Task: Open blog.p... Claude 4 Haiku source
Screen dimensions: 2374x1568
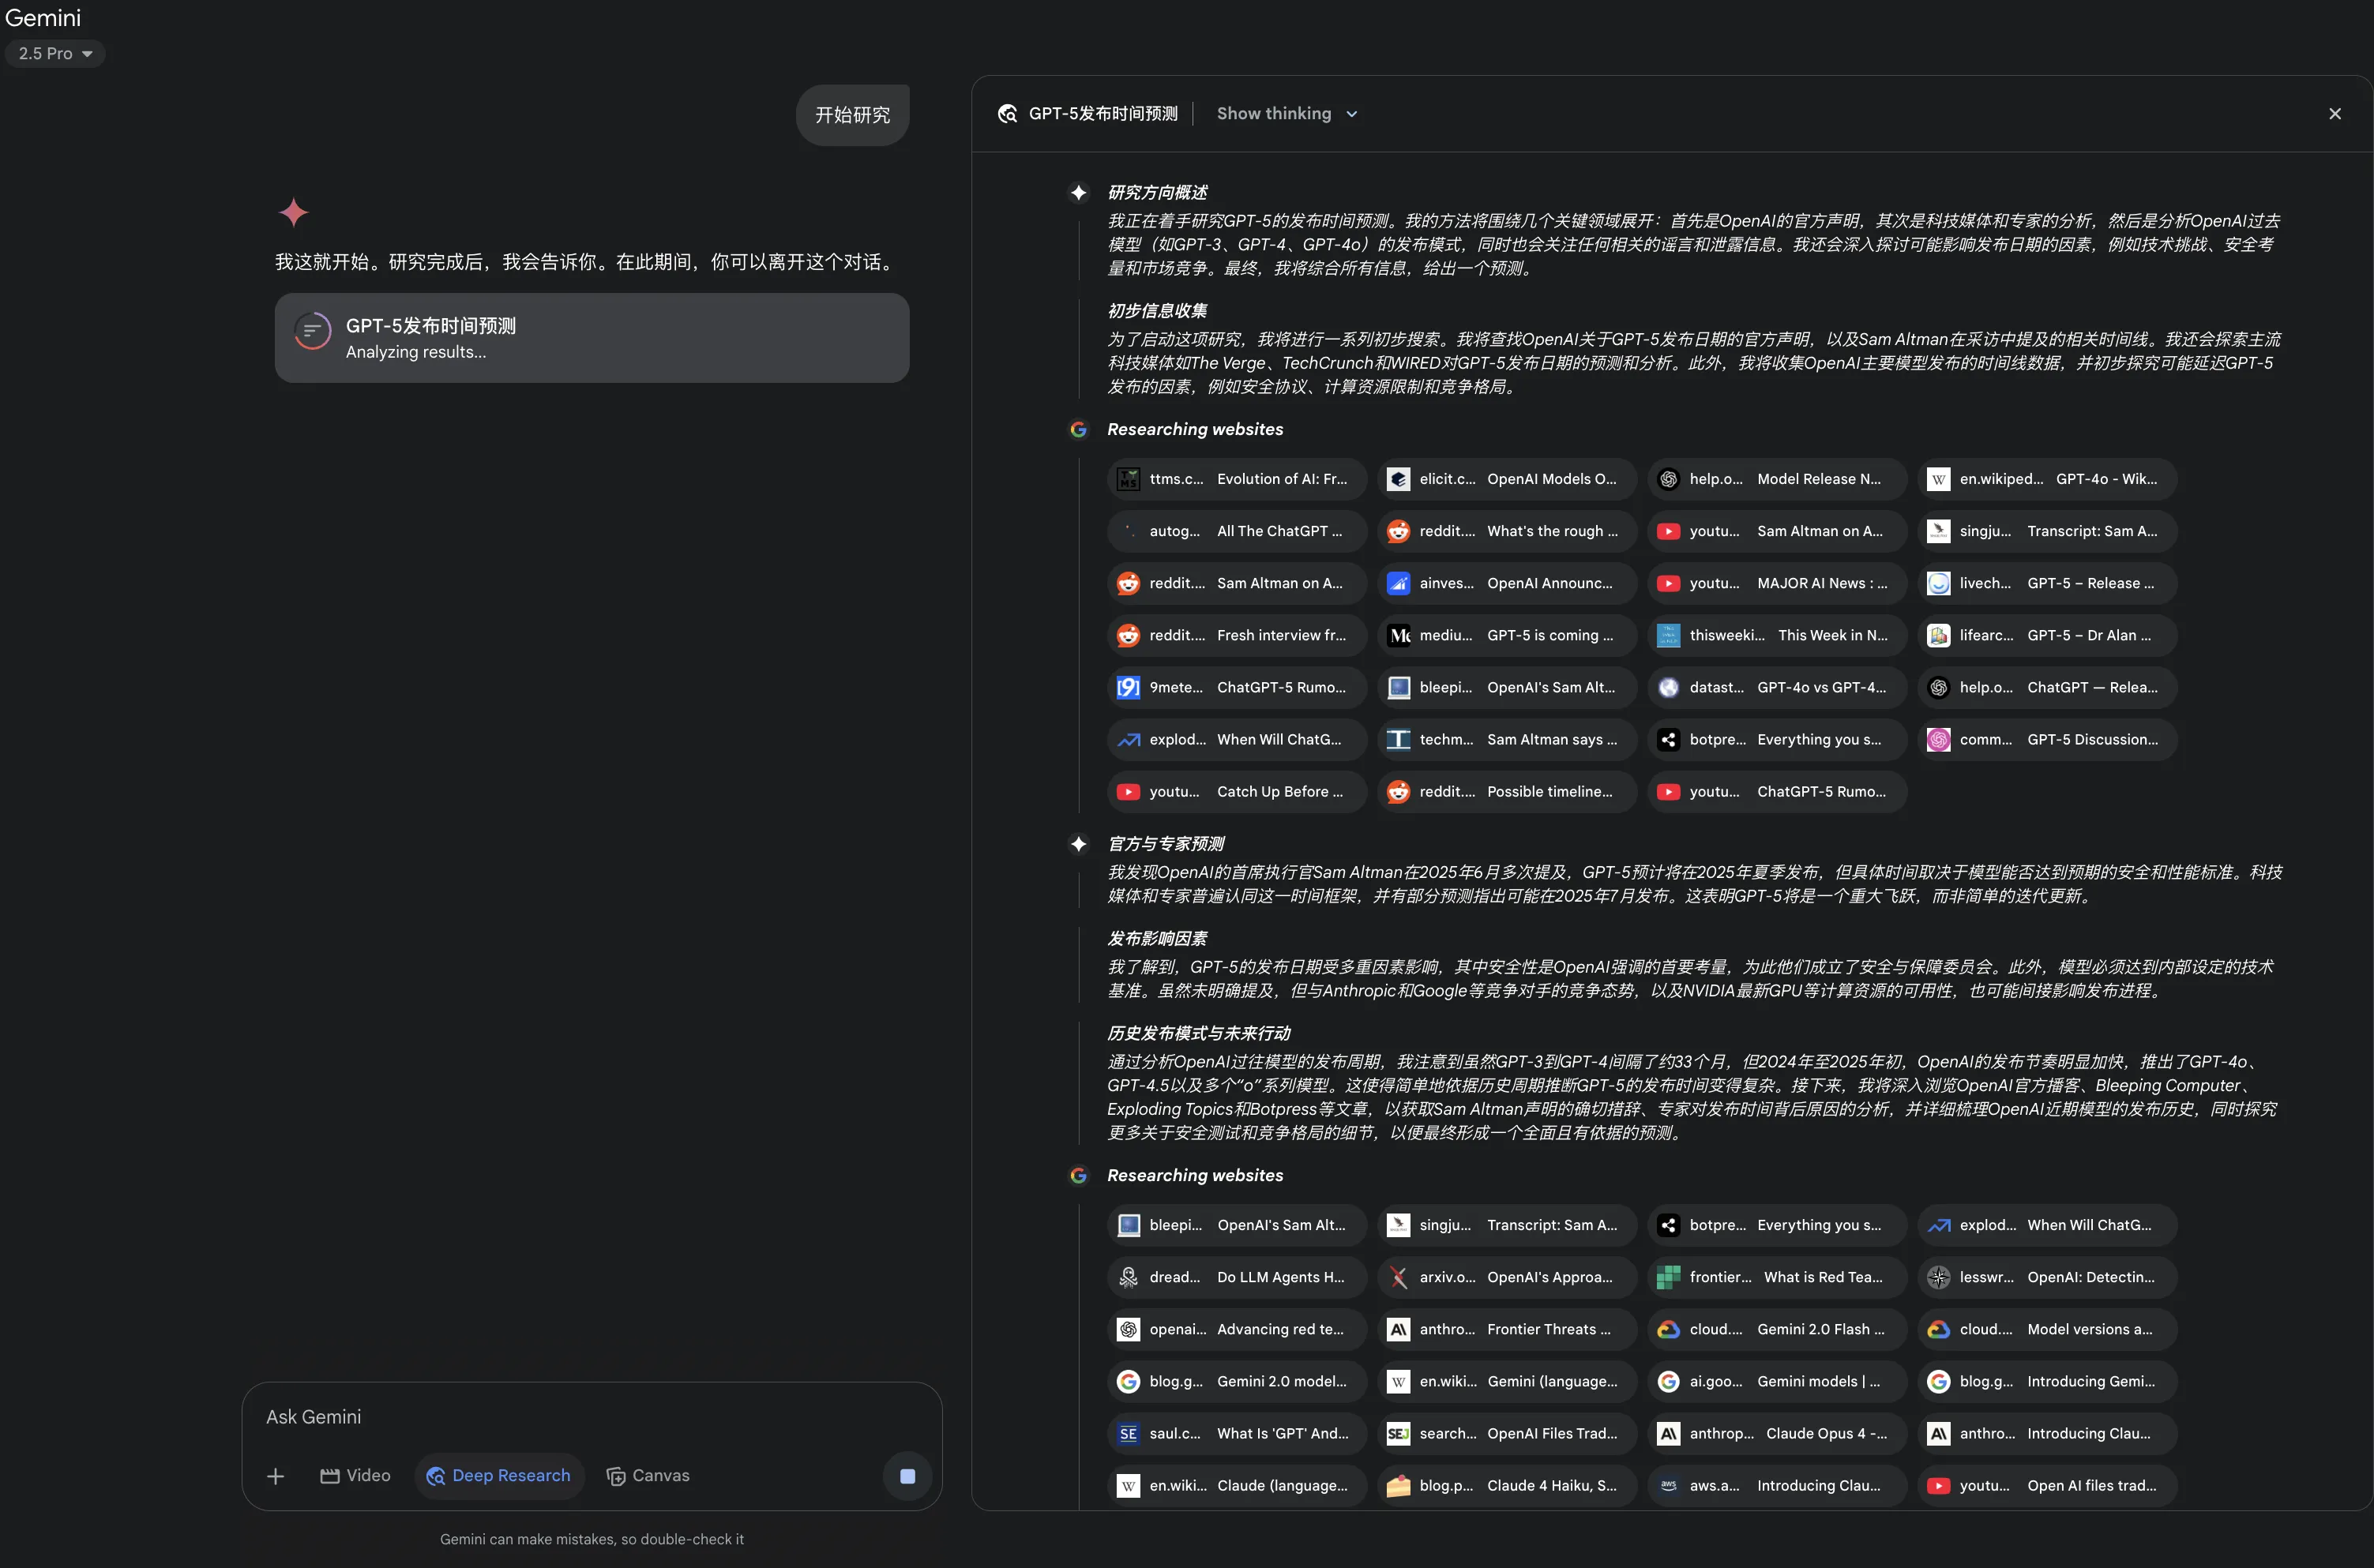Action: tap(1507, 1485)
